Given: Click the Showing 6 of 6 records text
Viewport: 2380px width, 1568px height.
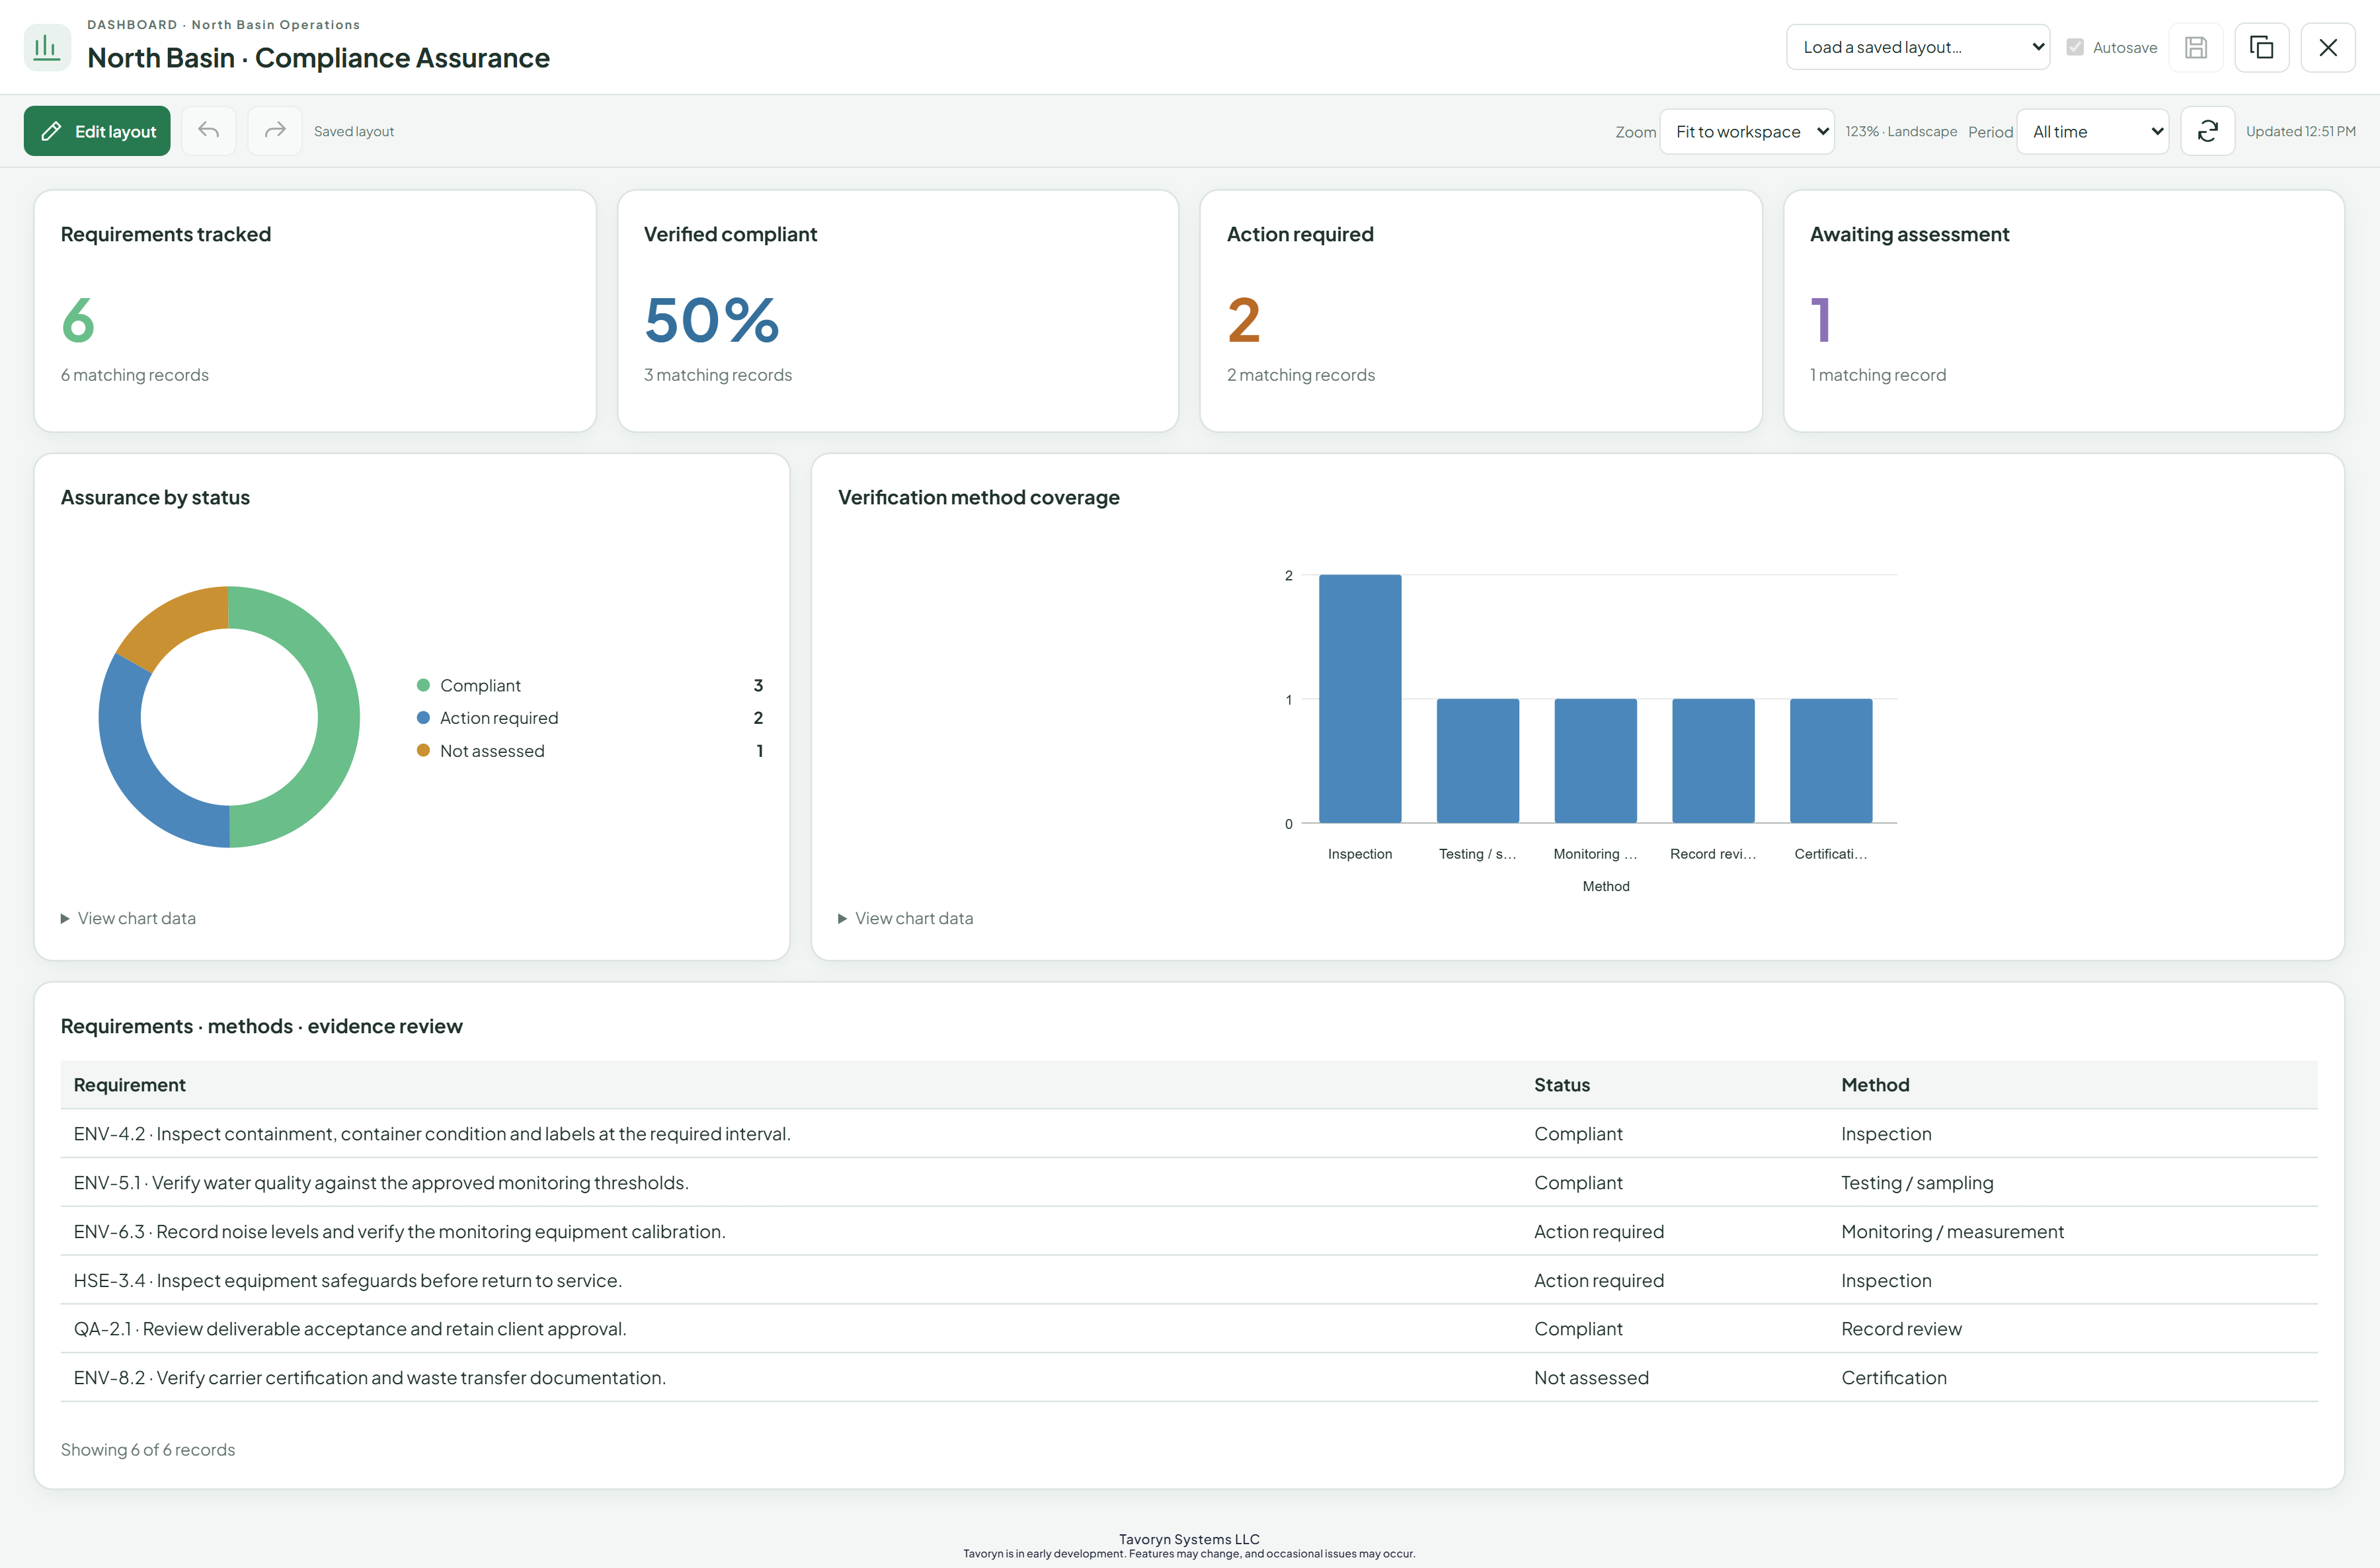Looking at the screenshot, I should tap(148, 1450).
